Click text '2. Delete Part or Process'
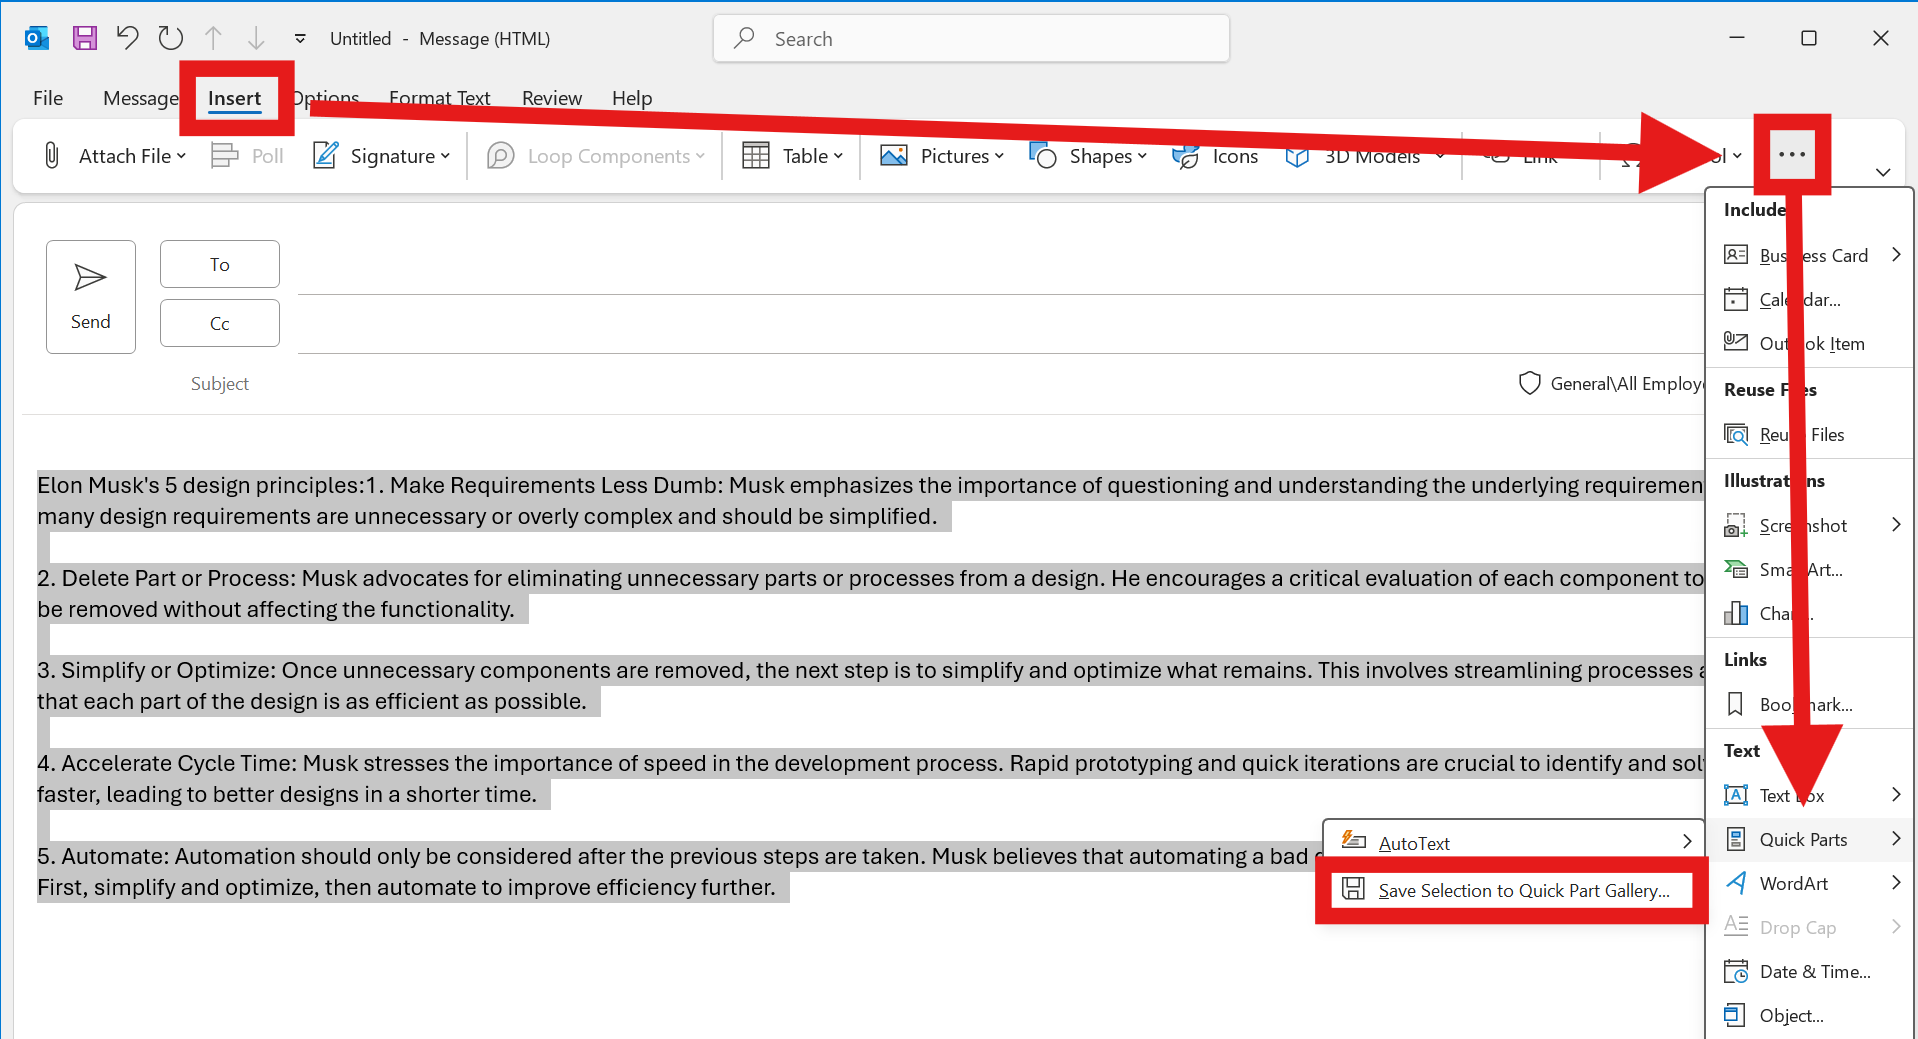This screenshot has height=1039, width=1918. [167, 578]
